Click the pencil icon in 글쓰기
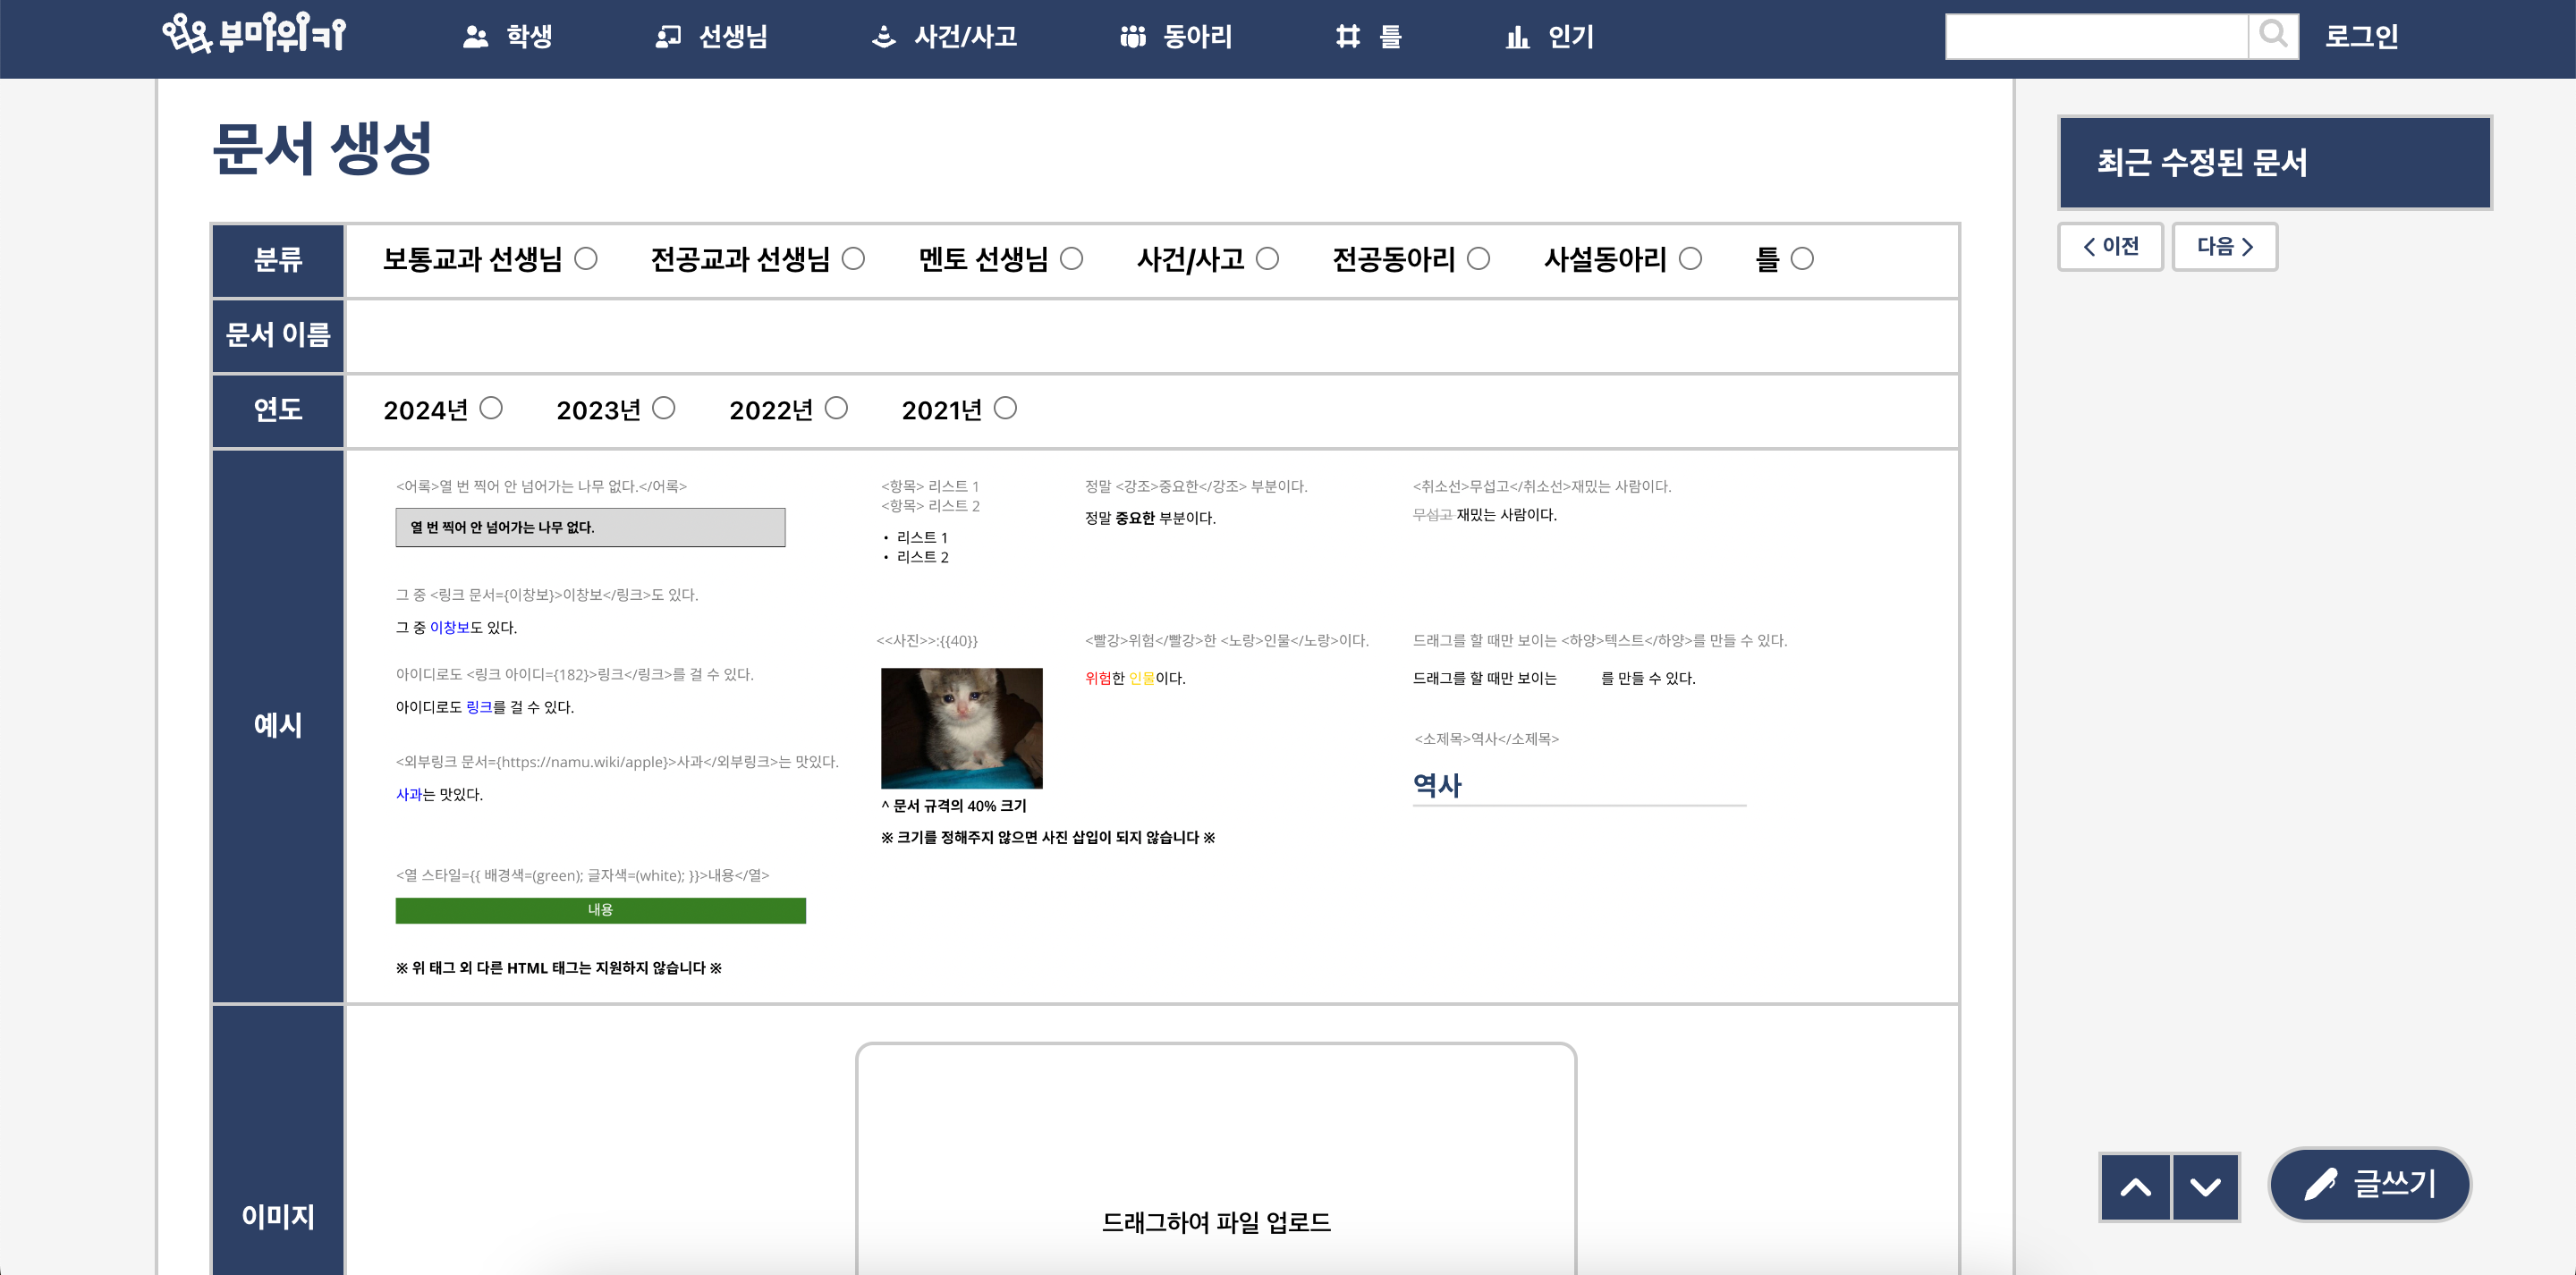This screenshot has height=1275, width=2576. point(2319,1185)
